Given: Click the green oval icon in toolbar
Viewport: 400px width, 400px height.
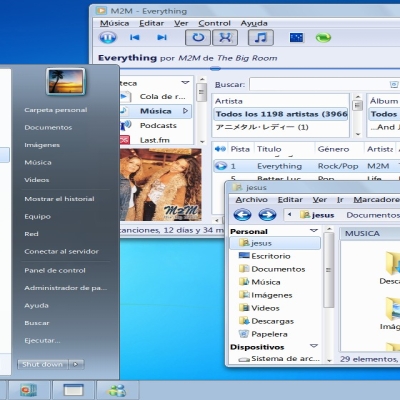Looking at the screenshot, I should point(323,37).
